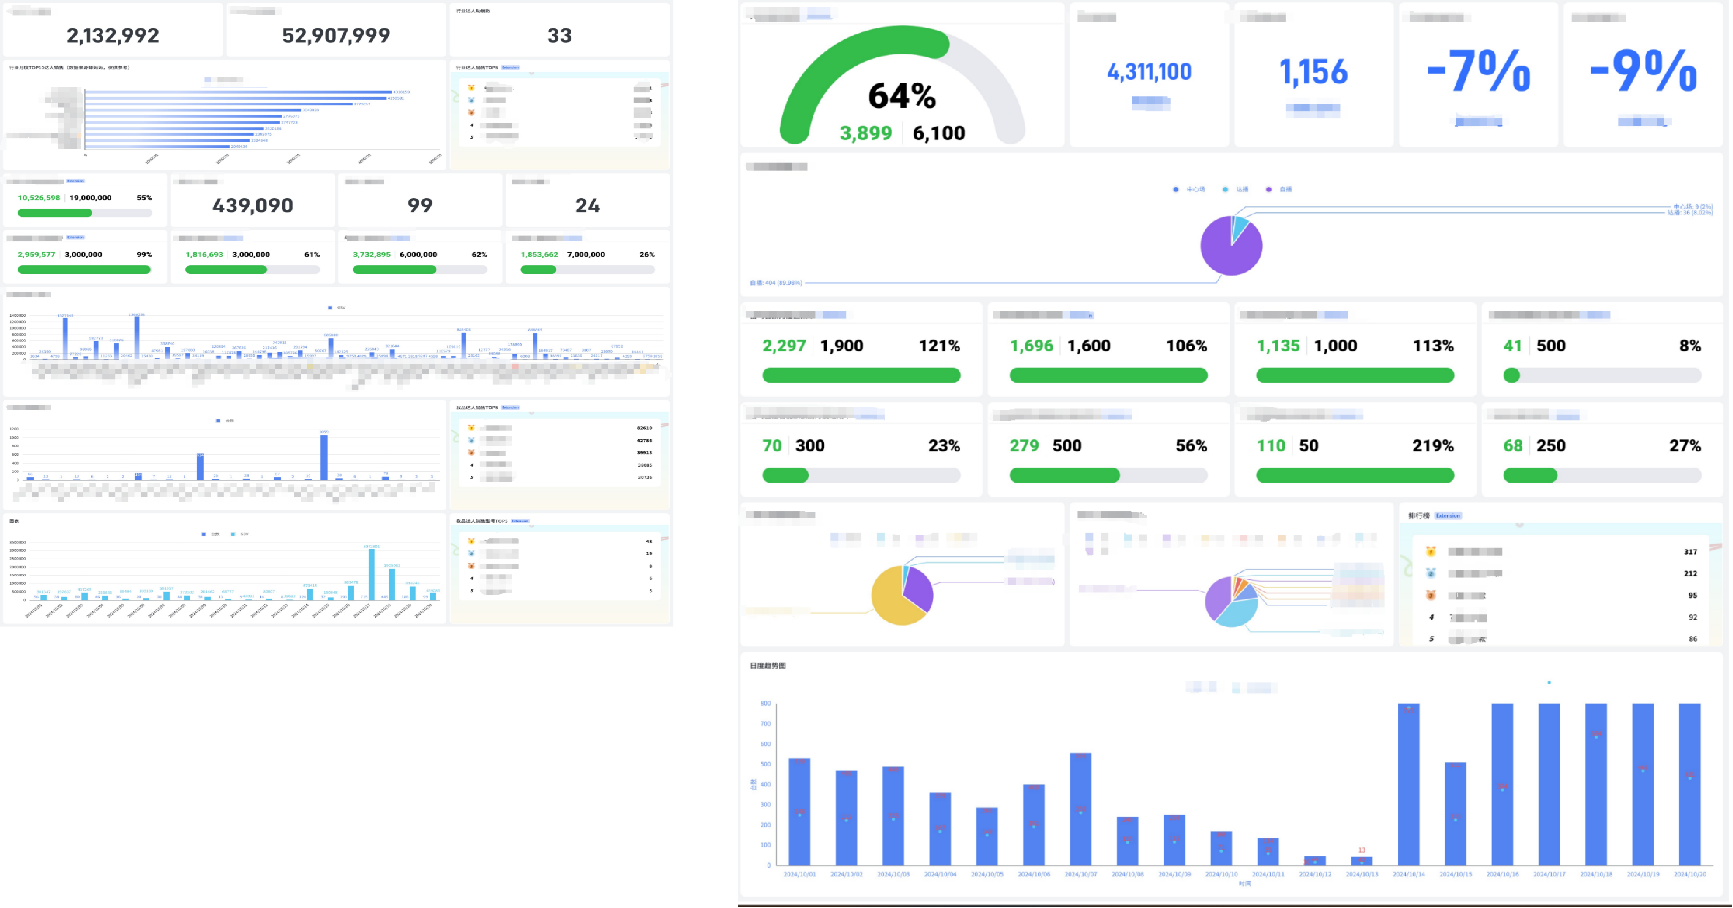1733x908 pixels.
Task: Click the 439,090 metric value
Action: tap(253, 205)
